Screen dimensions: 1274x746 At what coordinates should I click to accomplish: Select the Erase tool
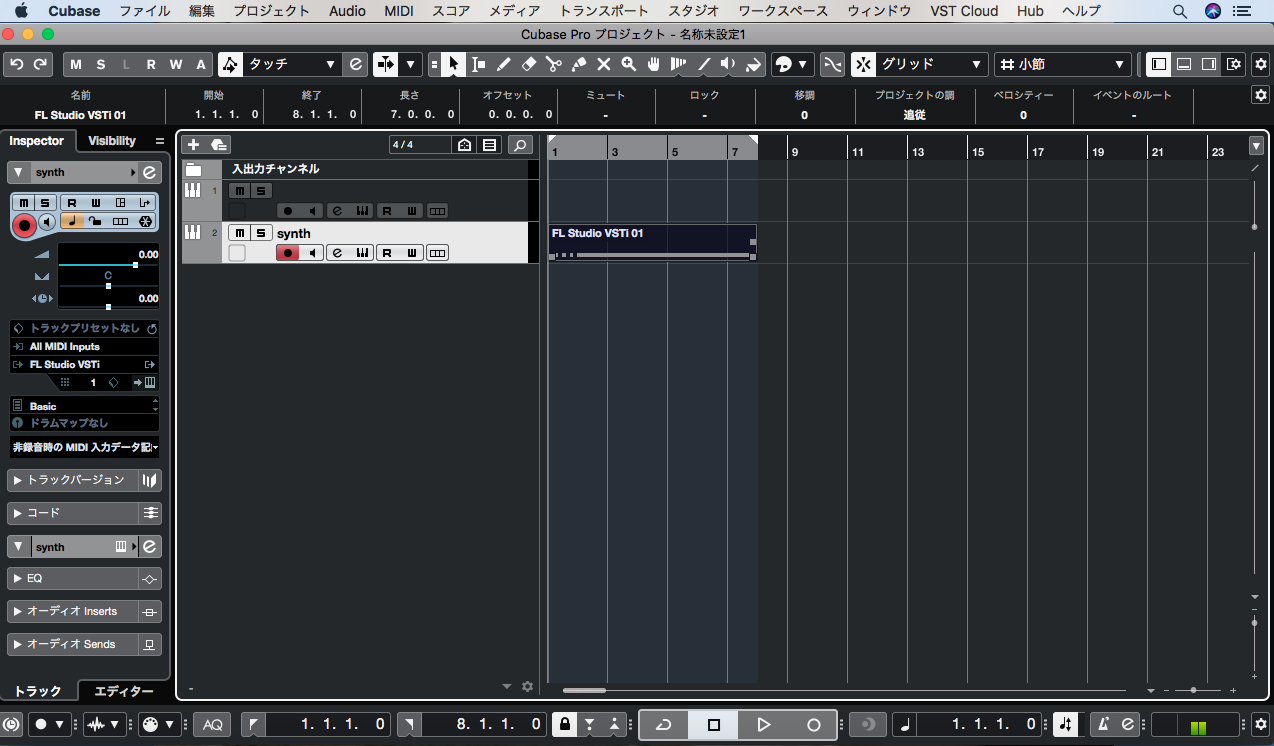tap(529, 64)
